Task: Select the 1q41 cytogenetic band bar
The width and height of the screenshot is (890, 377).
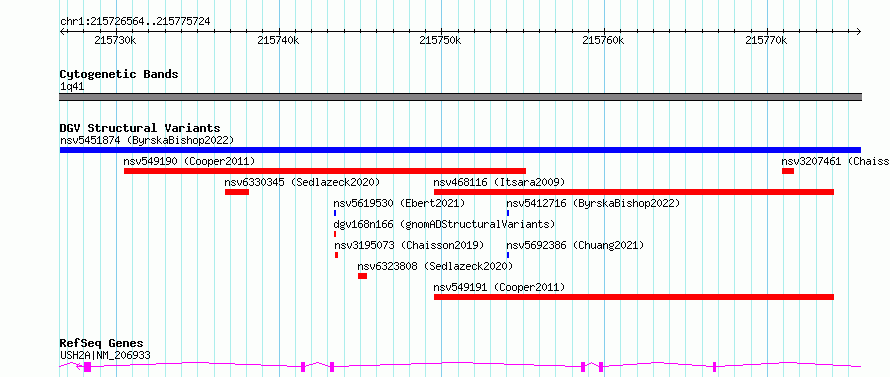Action: click(x=460, y=97)
